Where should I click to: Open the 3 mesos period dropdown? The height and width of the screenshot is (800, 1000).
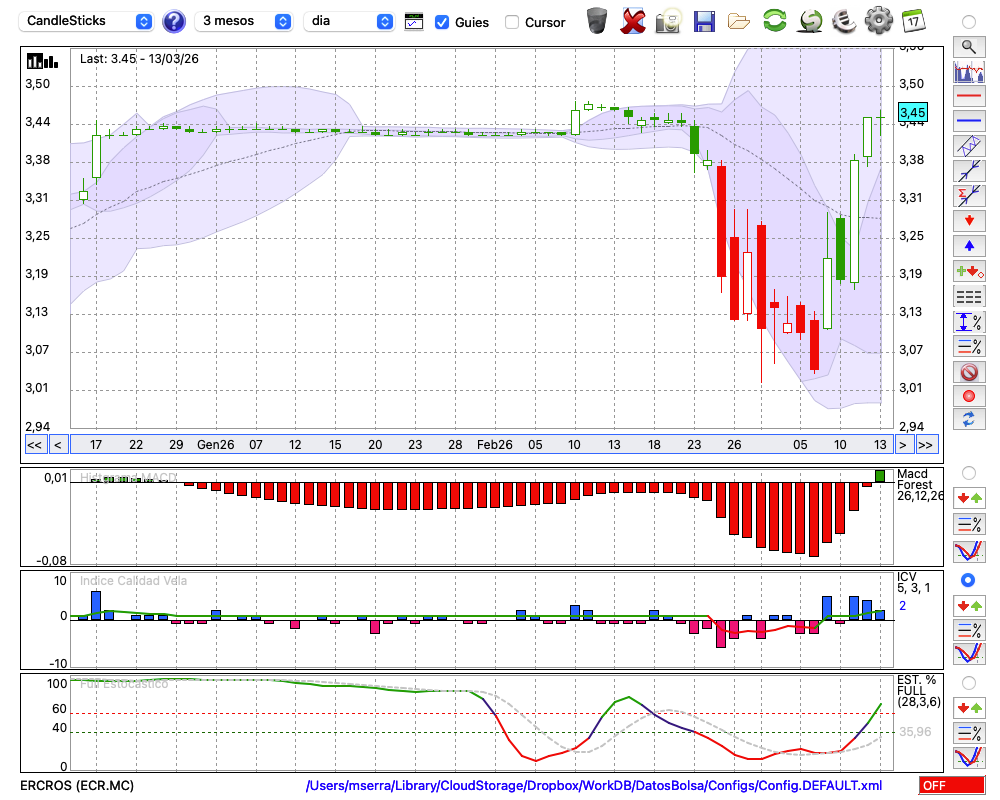[245, 21]
